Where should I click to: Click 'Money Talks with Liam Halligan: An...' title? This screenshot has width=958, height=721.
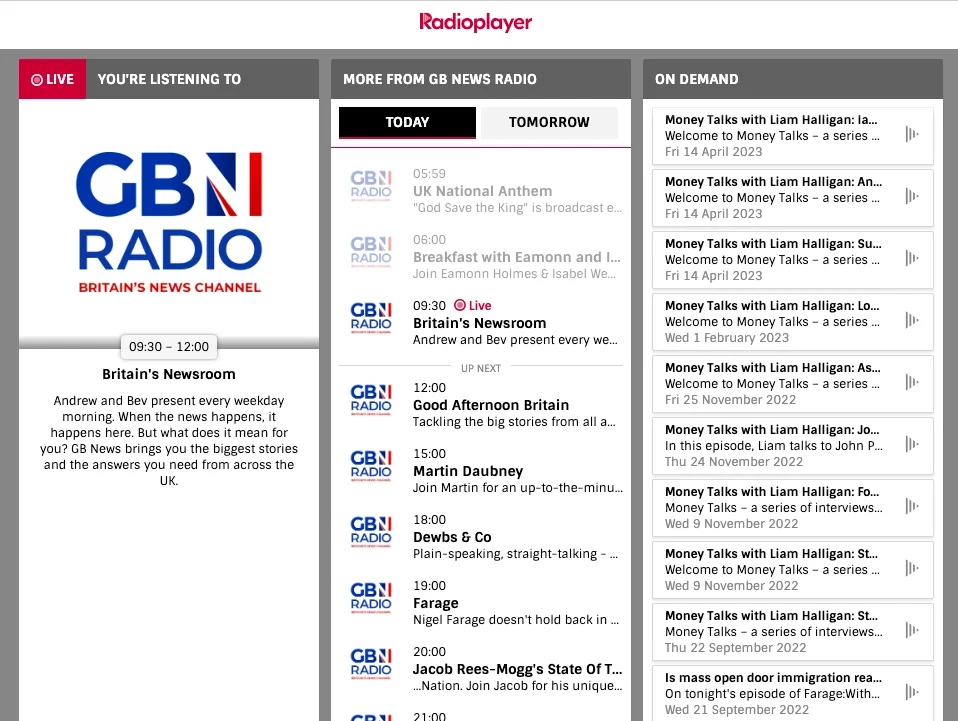(773, 181)
